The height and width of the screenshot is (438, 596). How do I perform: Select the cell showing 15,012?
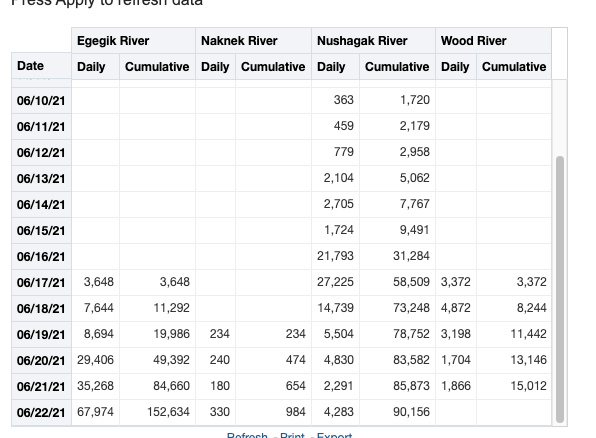tap(514, 386)
